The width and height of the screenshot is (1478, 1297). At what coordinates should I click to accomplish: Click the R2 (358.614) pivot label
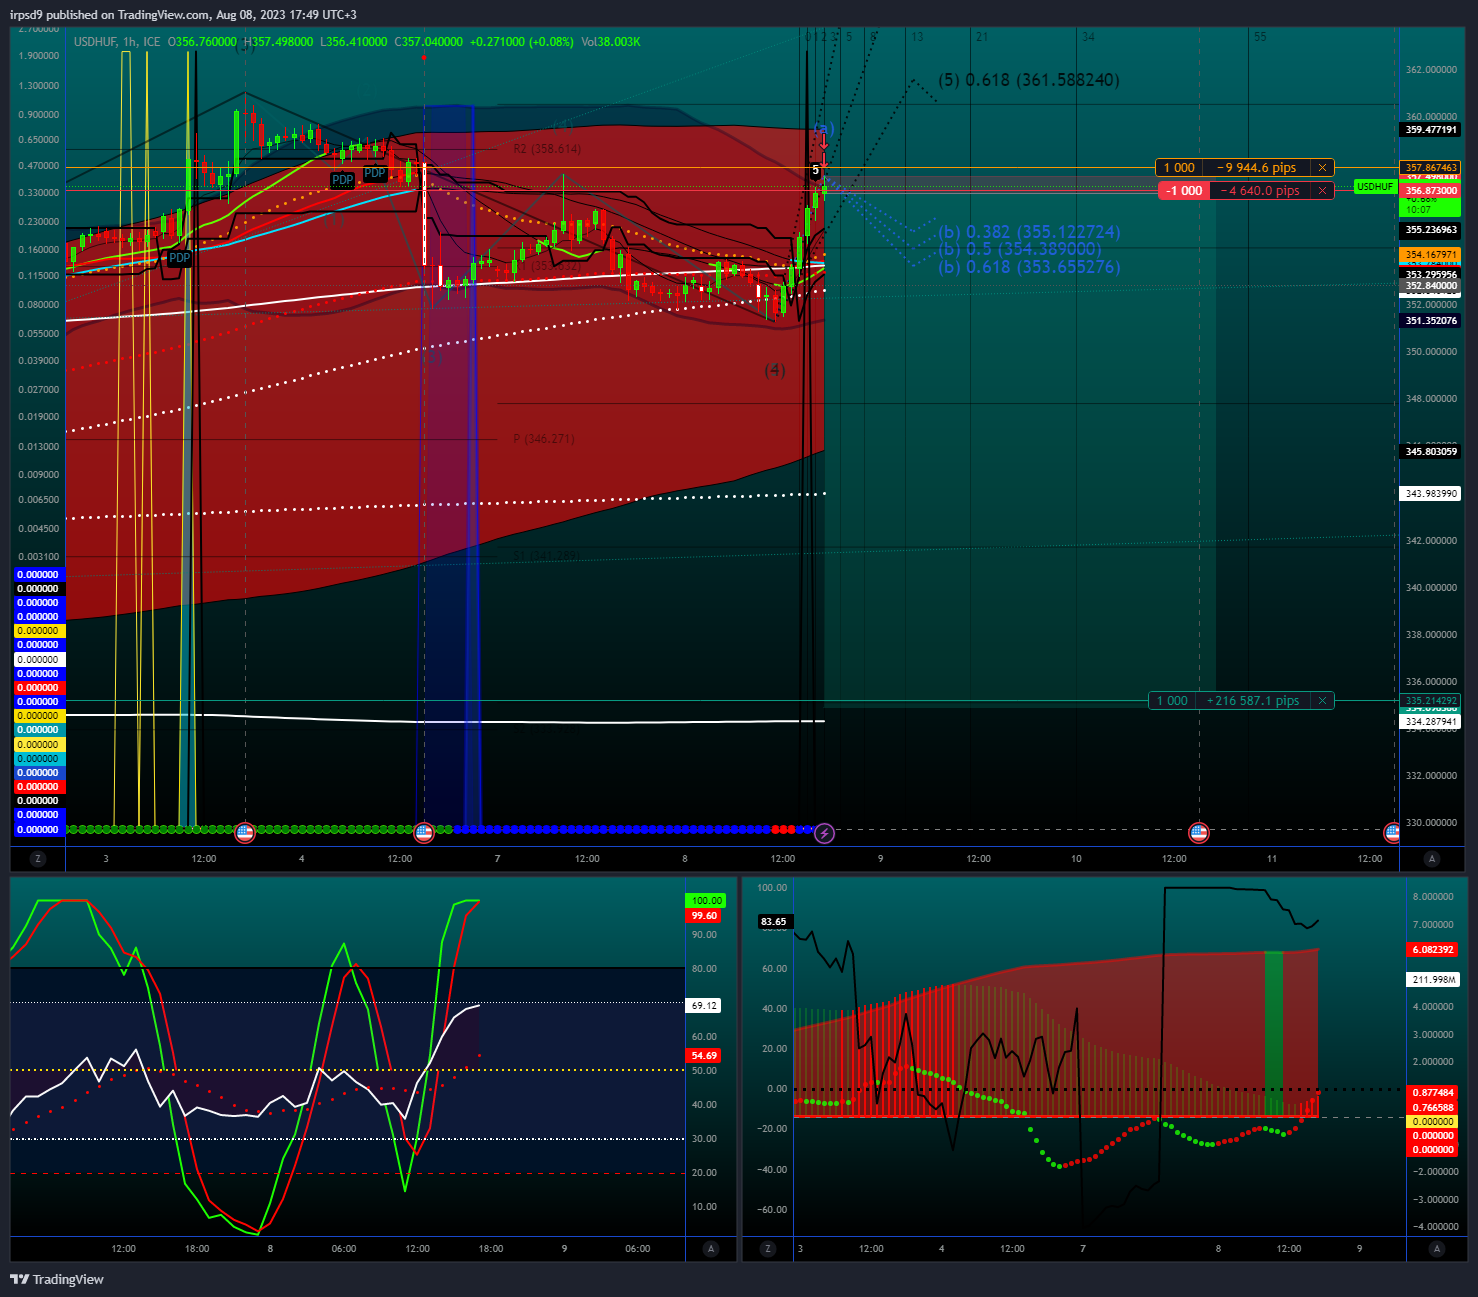tap(546, 149)
